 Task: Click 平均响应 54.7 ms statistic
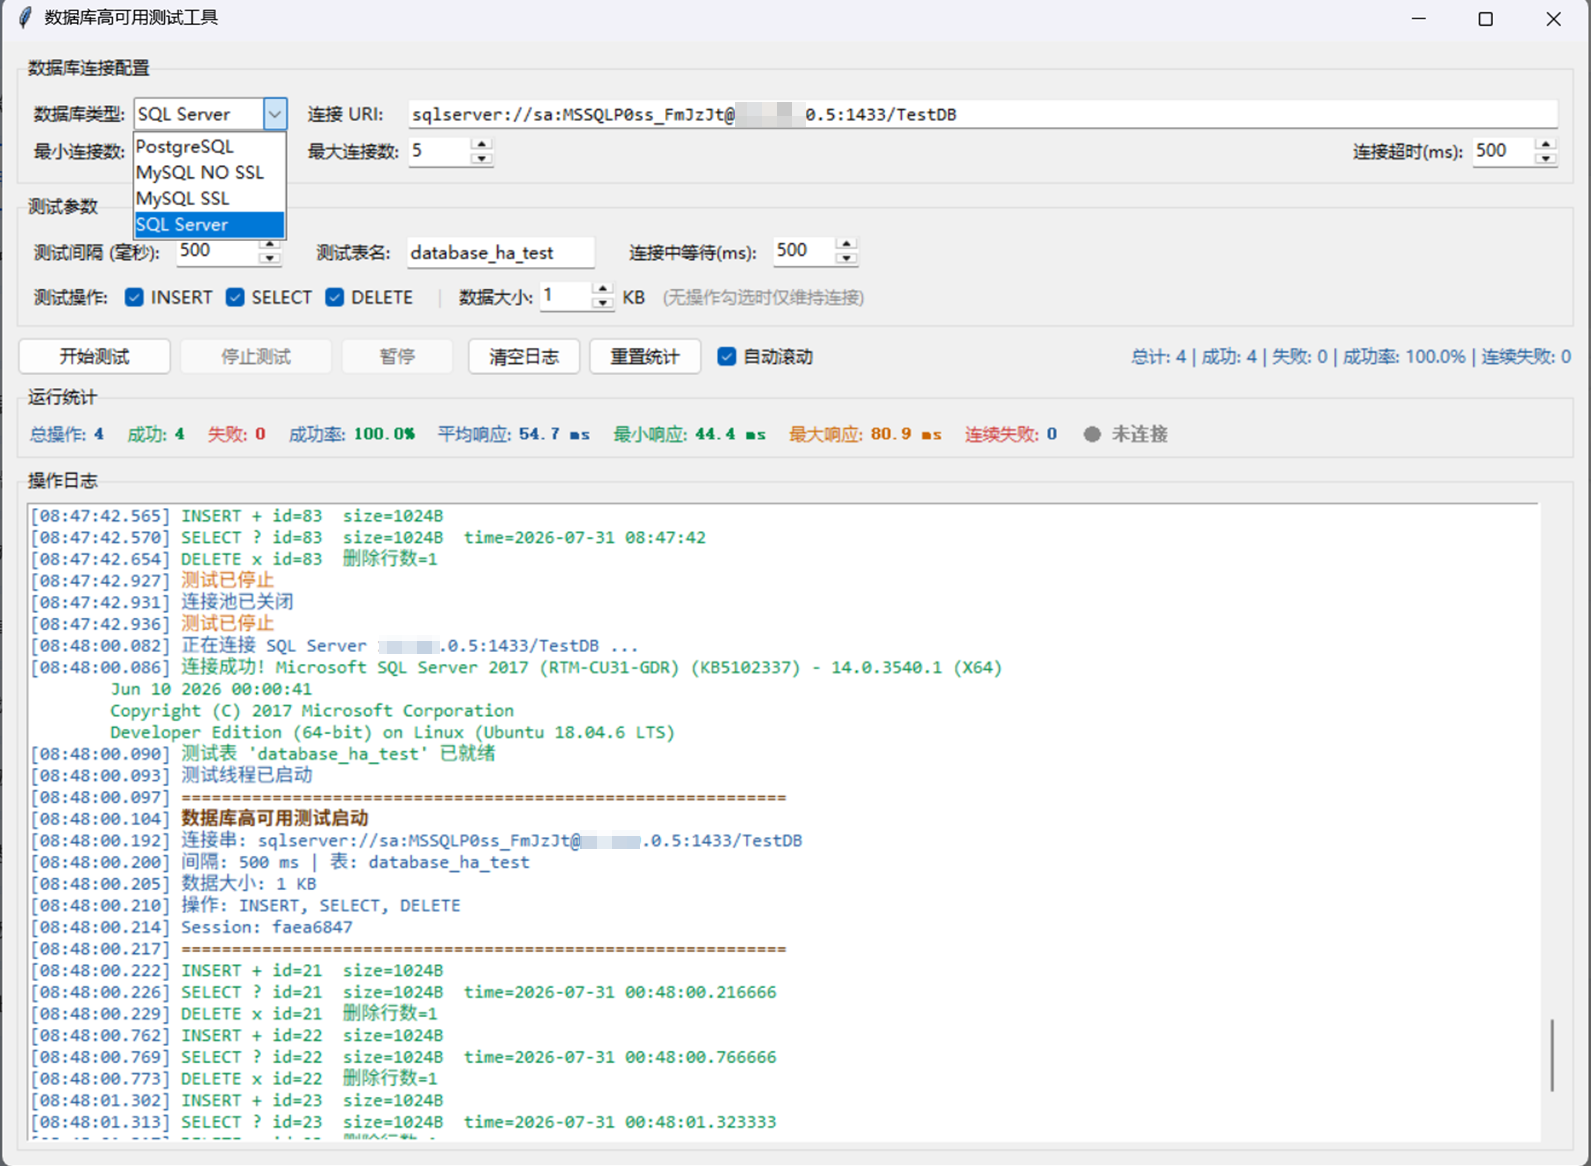point(513,434)
